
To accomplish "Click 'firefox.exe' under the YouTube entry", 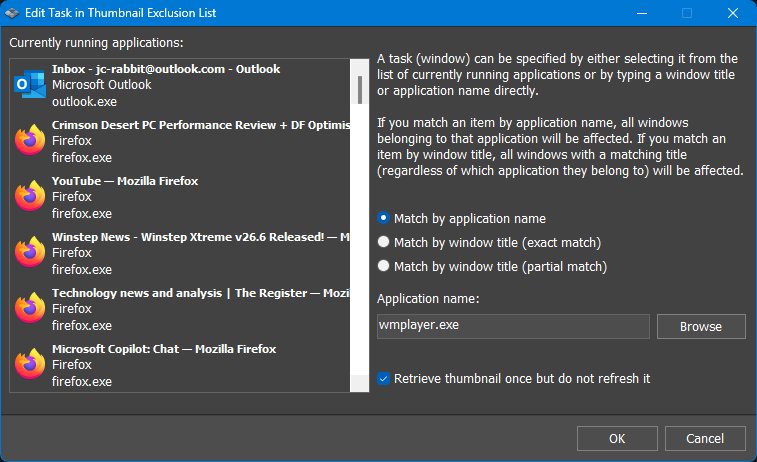I will coord(82,214).
